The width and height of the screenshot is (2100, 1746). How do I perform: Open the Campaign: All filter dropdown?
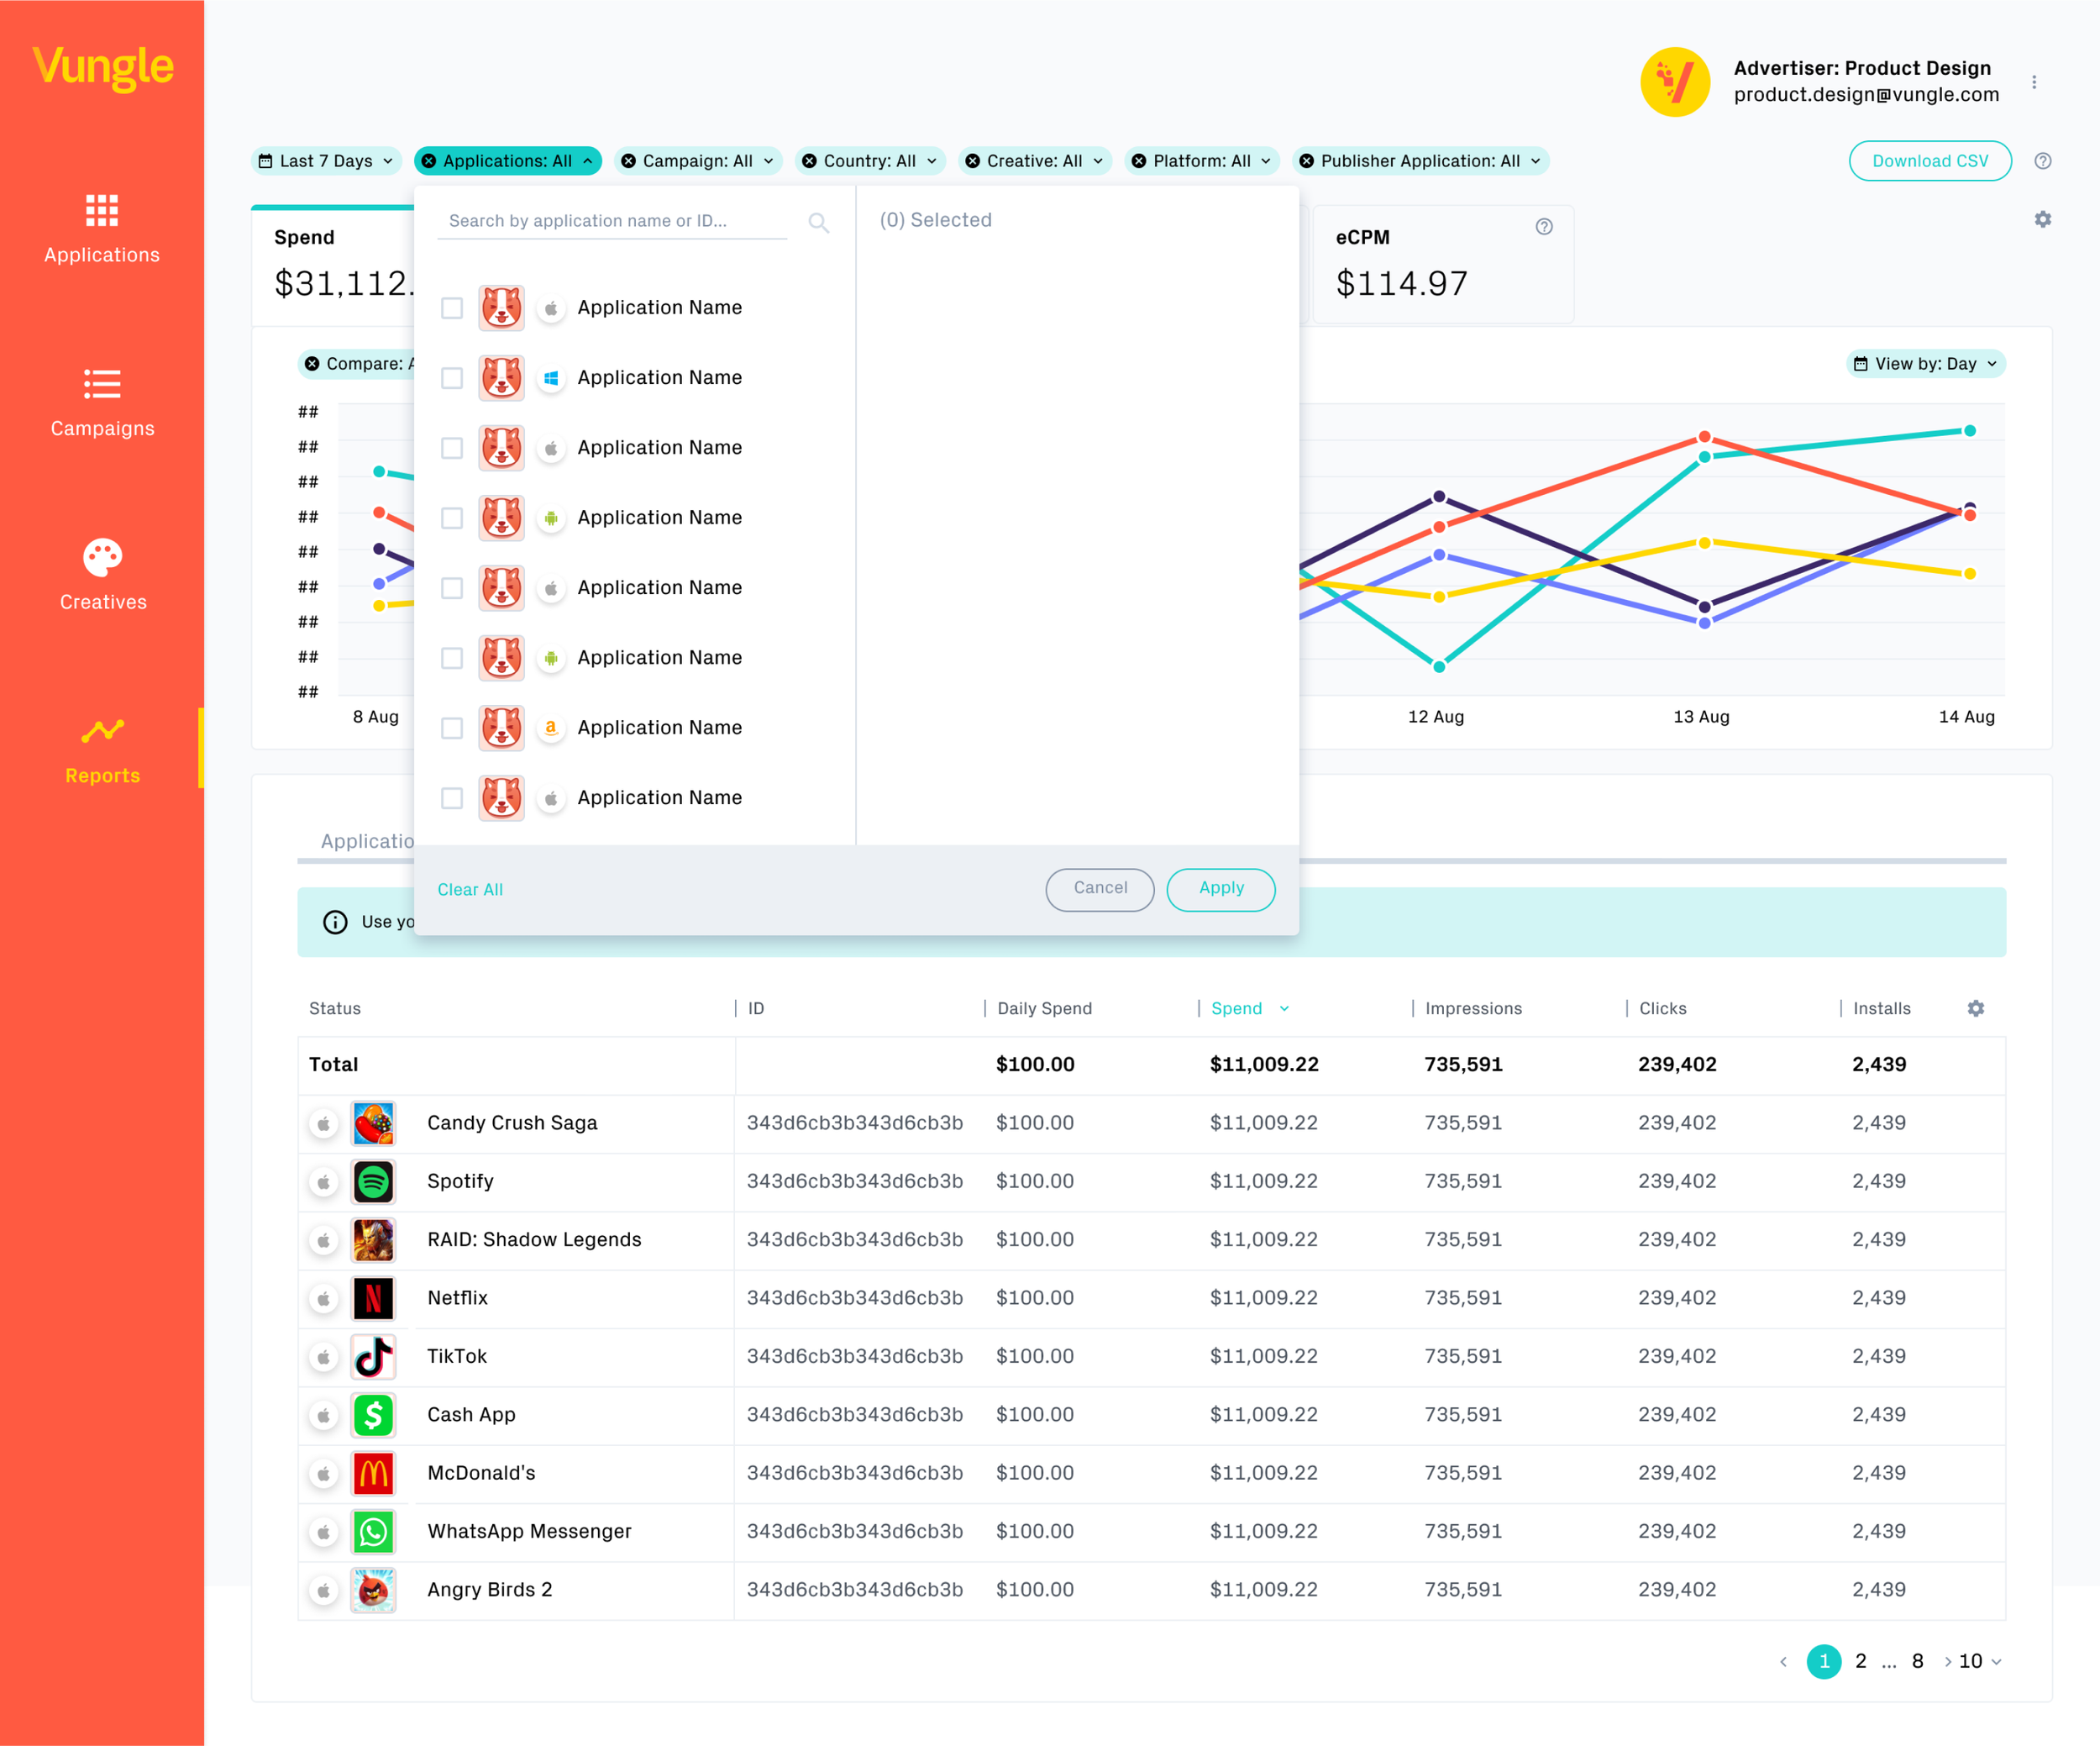coord(698,161)
